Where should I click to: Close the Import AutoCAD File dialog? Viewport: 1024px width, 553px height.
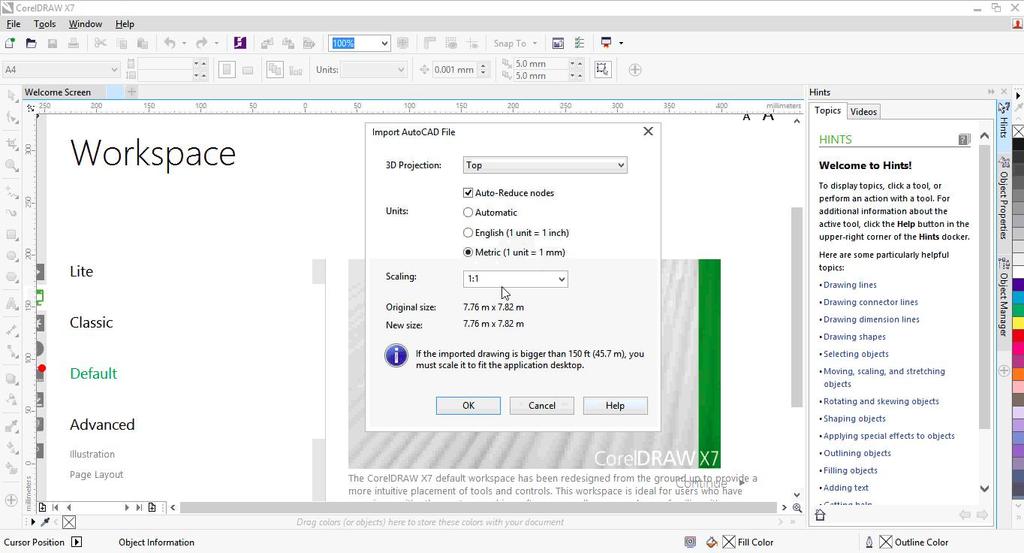(x=648, y=131)
